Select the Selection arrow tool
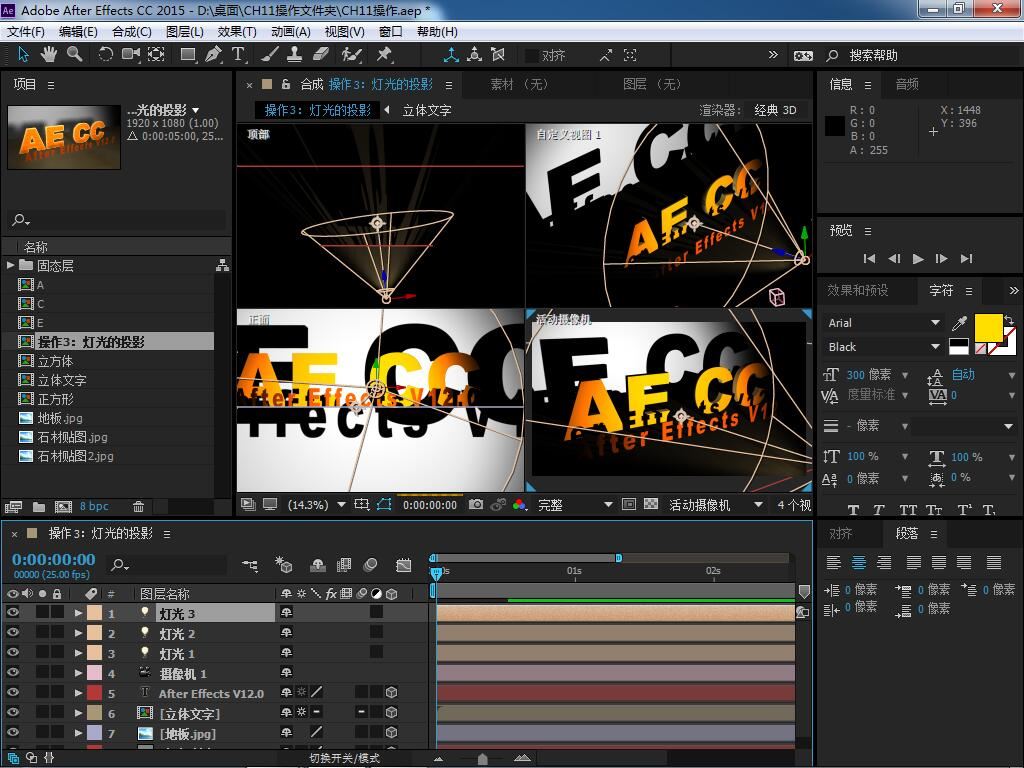This screenshot has height=768, width=1024. [x=23, y=55]
